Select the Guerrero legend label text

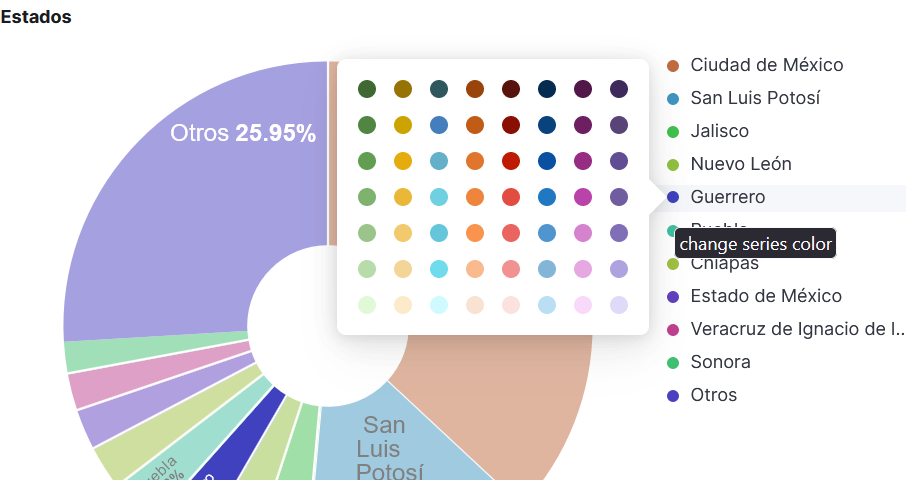point(727,197)
